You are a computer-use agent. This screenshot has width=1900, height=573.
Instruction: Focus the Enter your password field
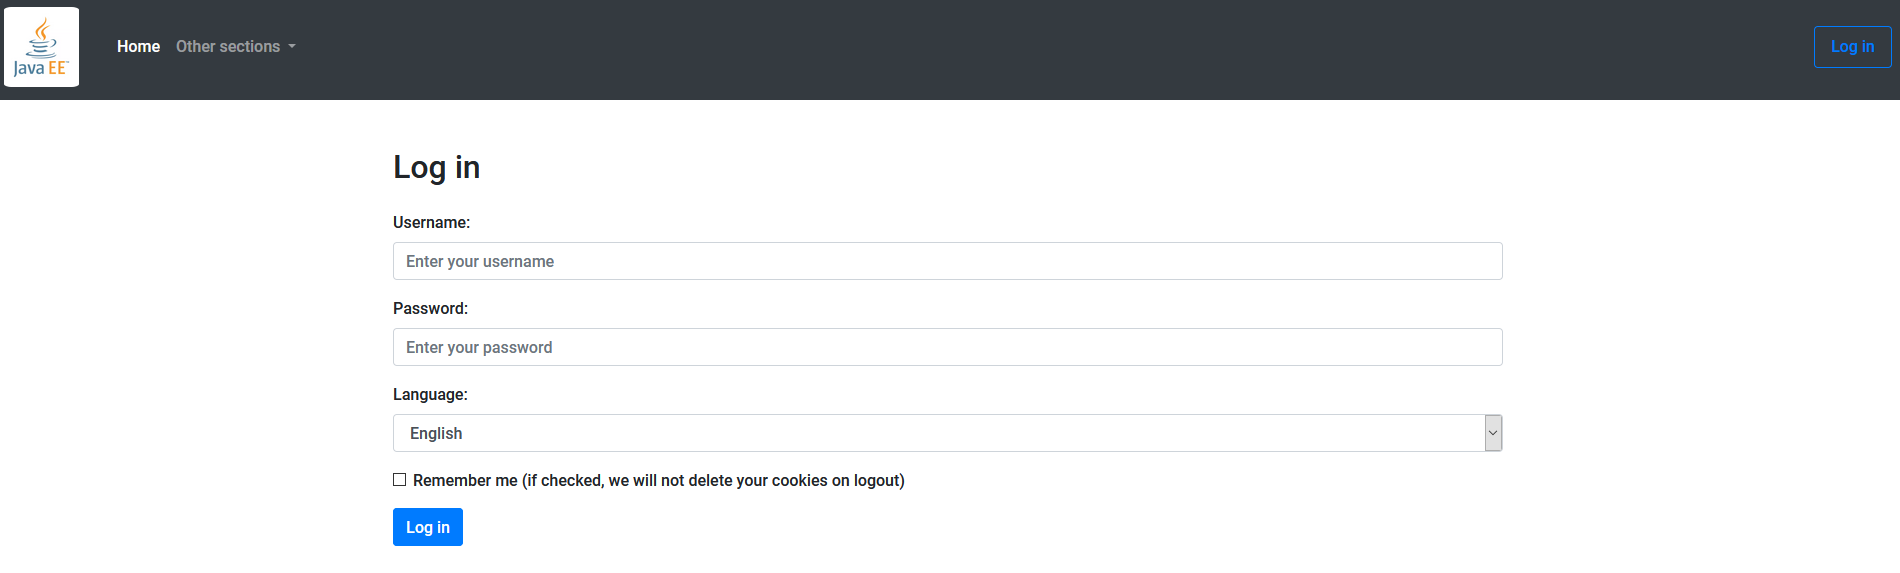point(947,347)
